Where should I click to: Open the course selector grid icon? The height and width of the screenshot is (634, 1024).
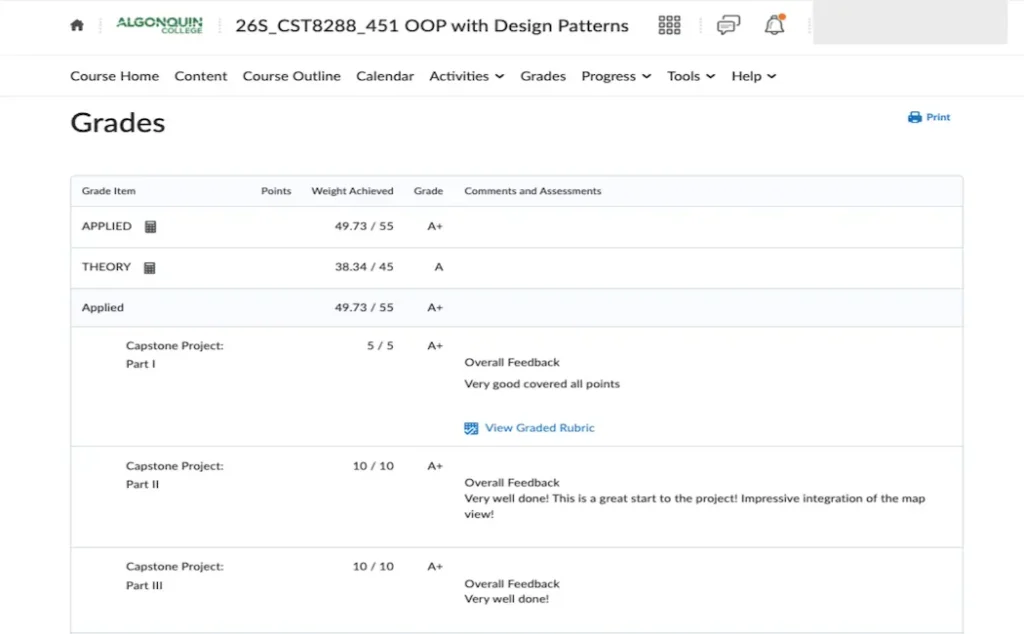669,25
